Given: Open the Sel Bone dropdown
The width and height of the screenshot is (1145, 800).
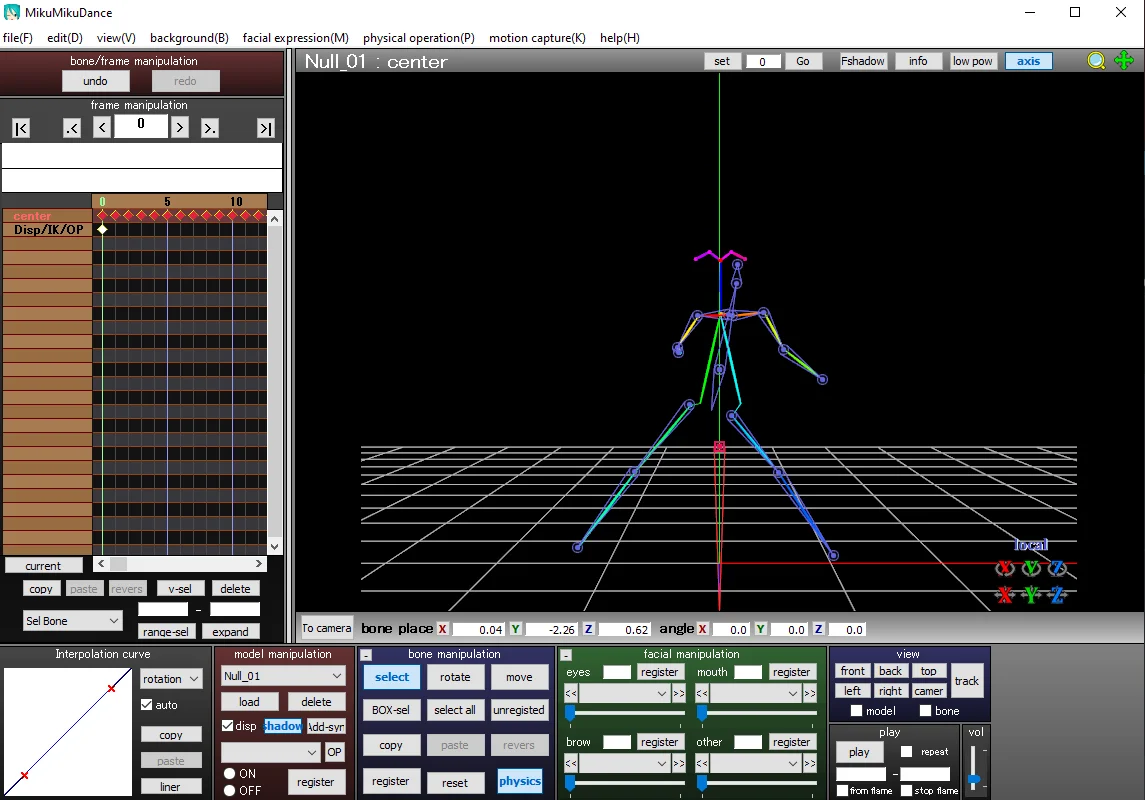Looking at the screenshot, I should (x=72, y=620).
